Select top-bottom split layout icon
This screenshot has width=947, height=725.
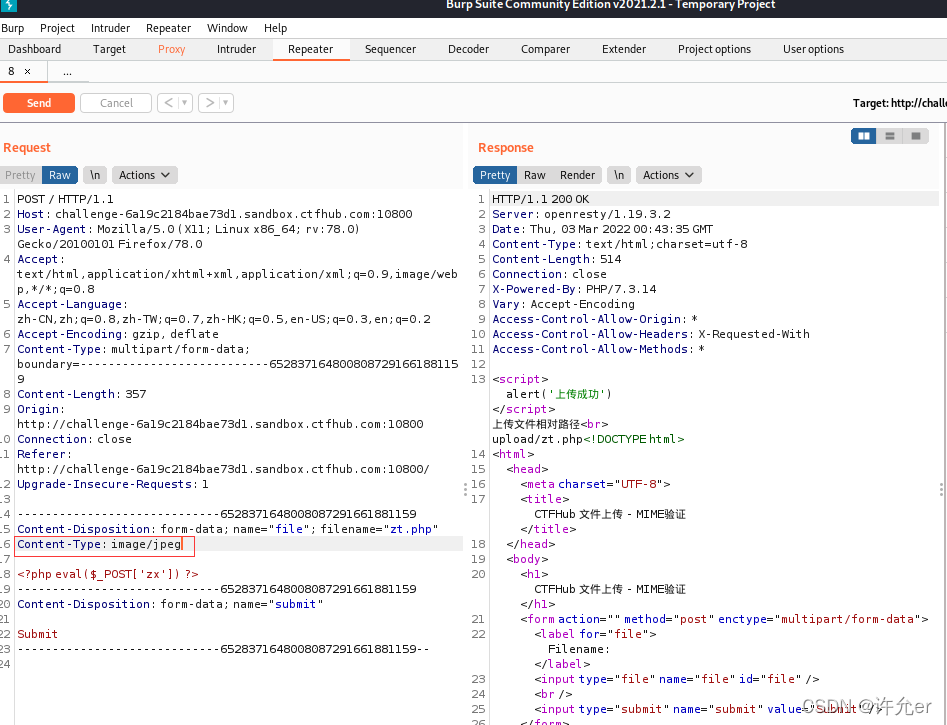point(890,136)
